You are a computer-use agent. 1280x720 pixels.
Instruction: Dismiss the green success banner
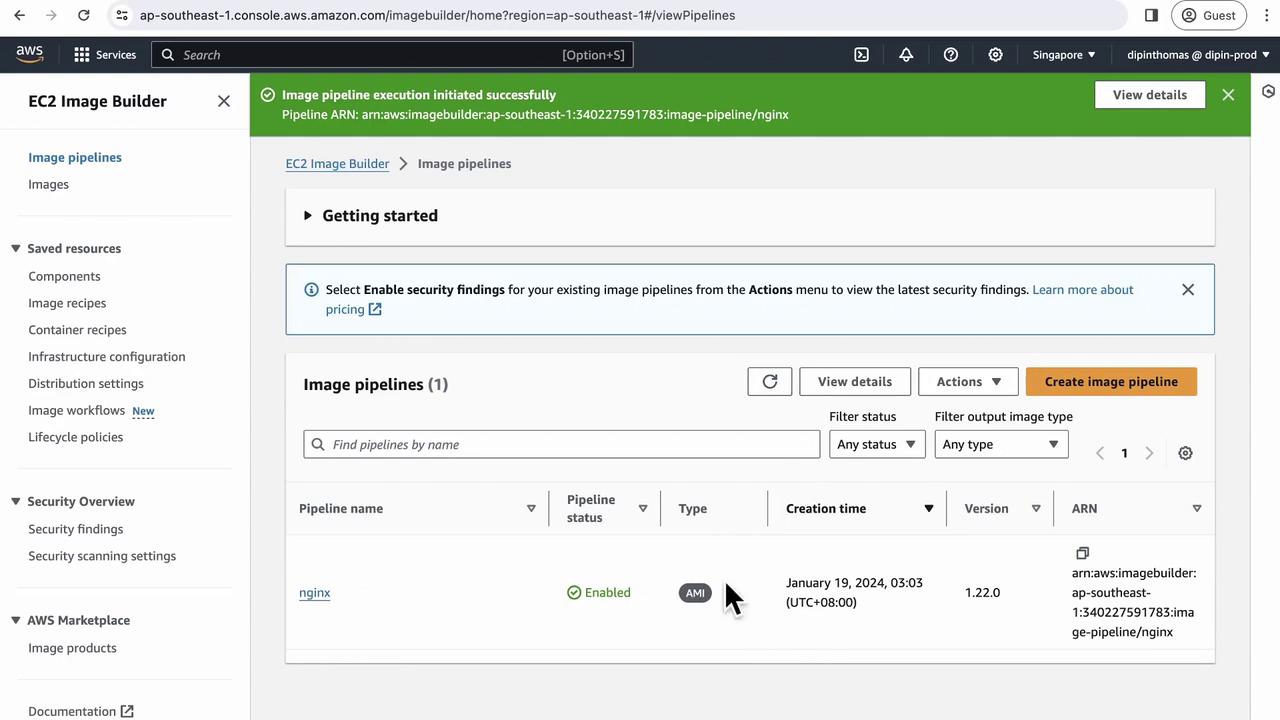(1228, 95)
